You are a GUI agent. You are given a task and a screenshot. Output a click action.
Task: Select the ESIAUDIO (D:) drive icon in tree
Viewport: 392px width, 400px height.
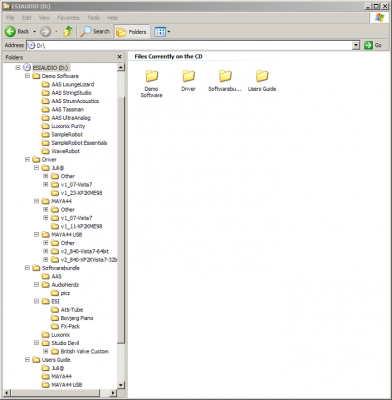point(27,68)
